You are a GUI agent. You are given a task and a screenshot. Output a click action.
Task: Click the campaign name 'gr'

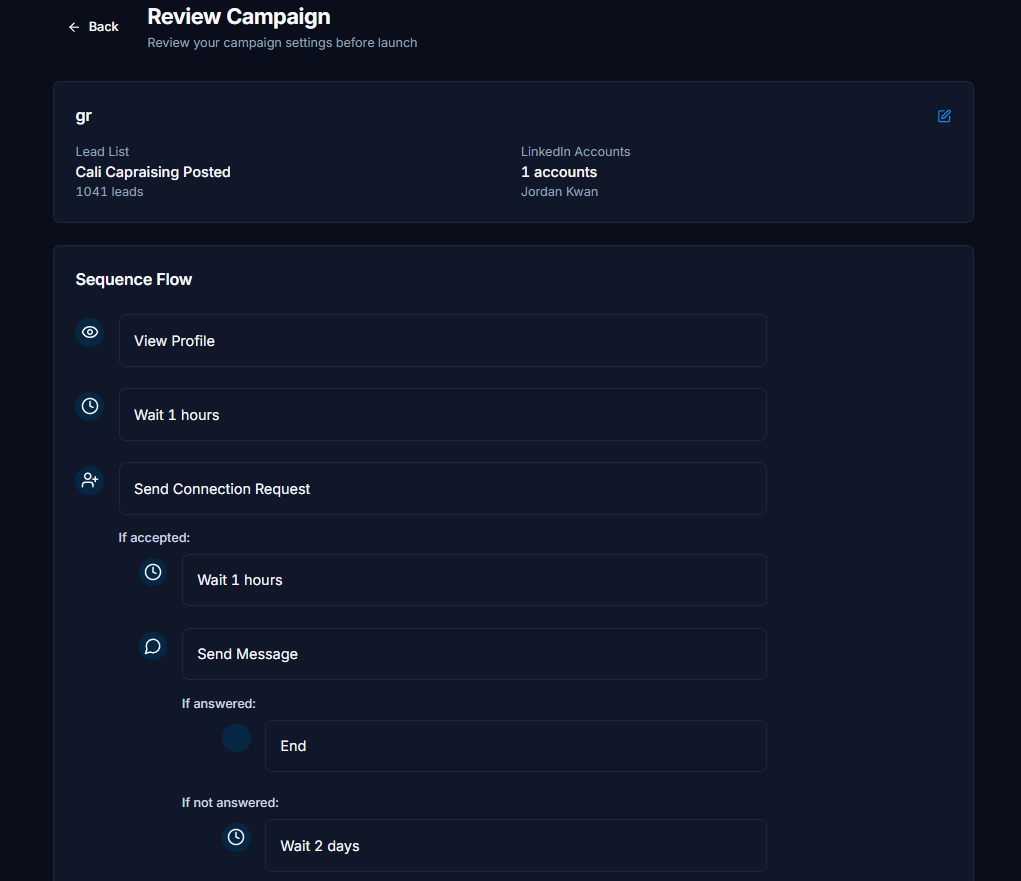[83, 117]
